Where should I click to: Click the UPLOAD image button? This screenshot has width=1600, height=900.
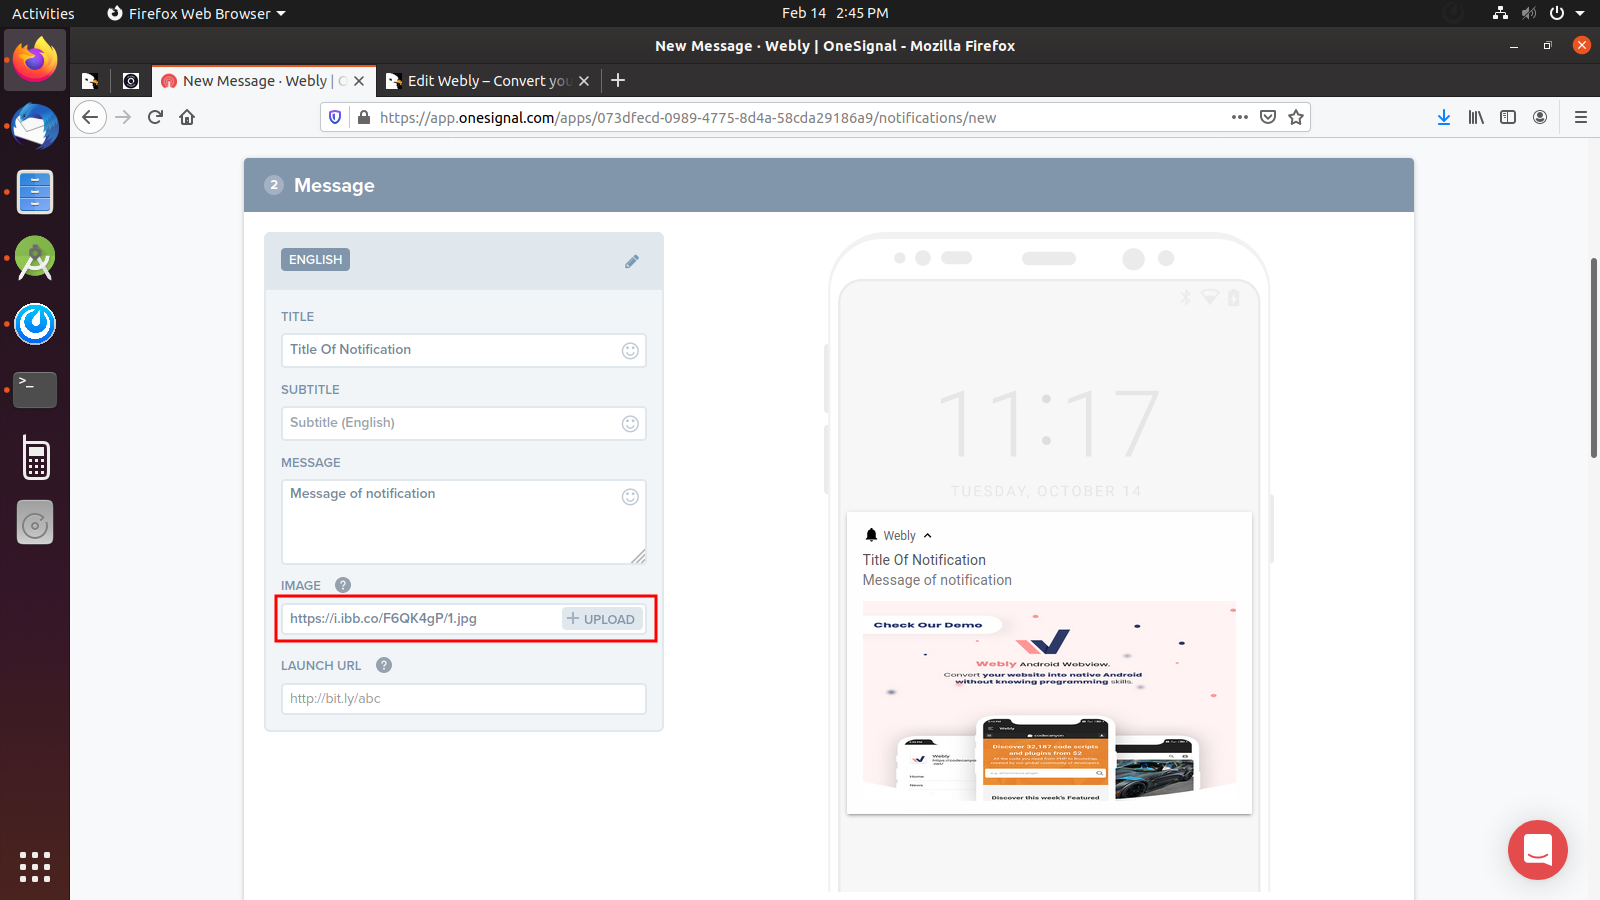coord(601,619)
